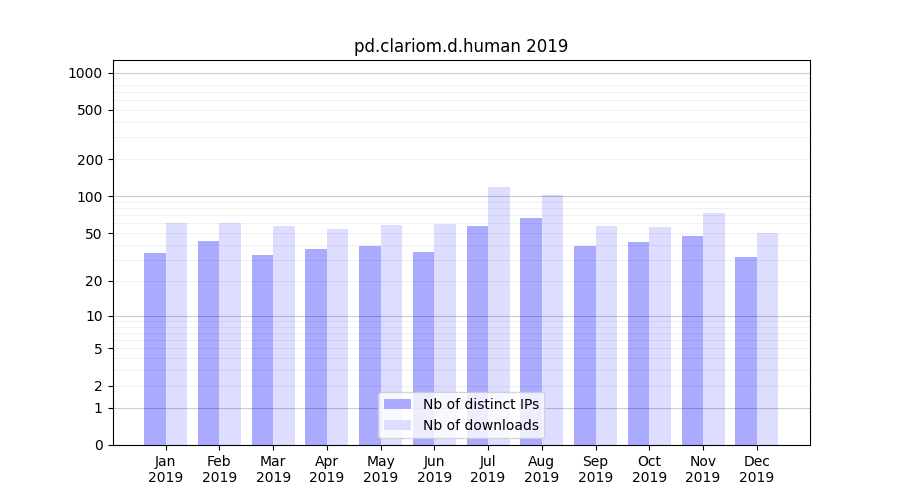The height and width of the screenshot is (500, 900).
Task: Click the Mar 2019 distinct IPs bar
Action: tap(262, 349)
